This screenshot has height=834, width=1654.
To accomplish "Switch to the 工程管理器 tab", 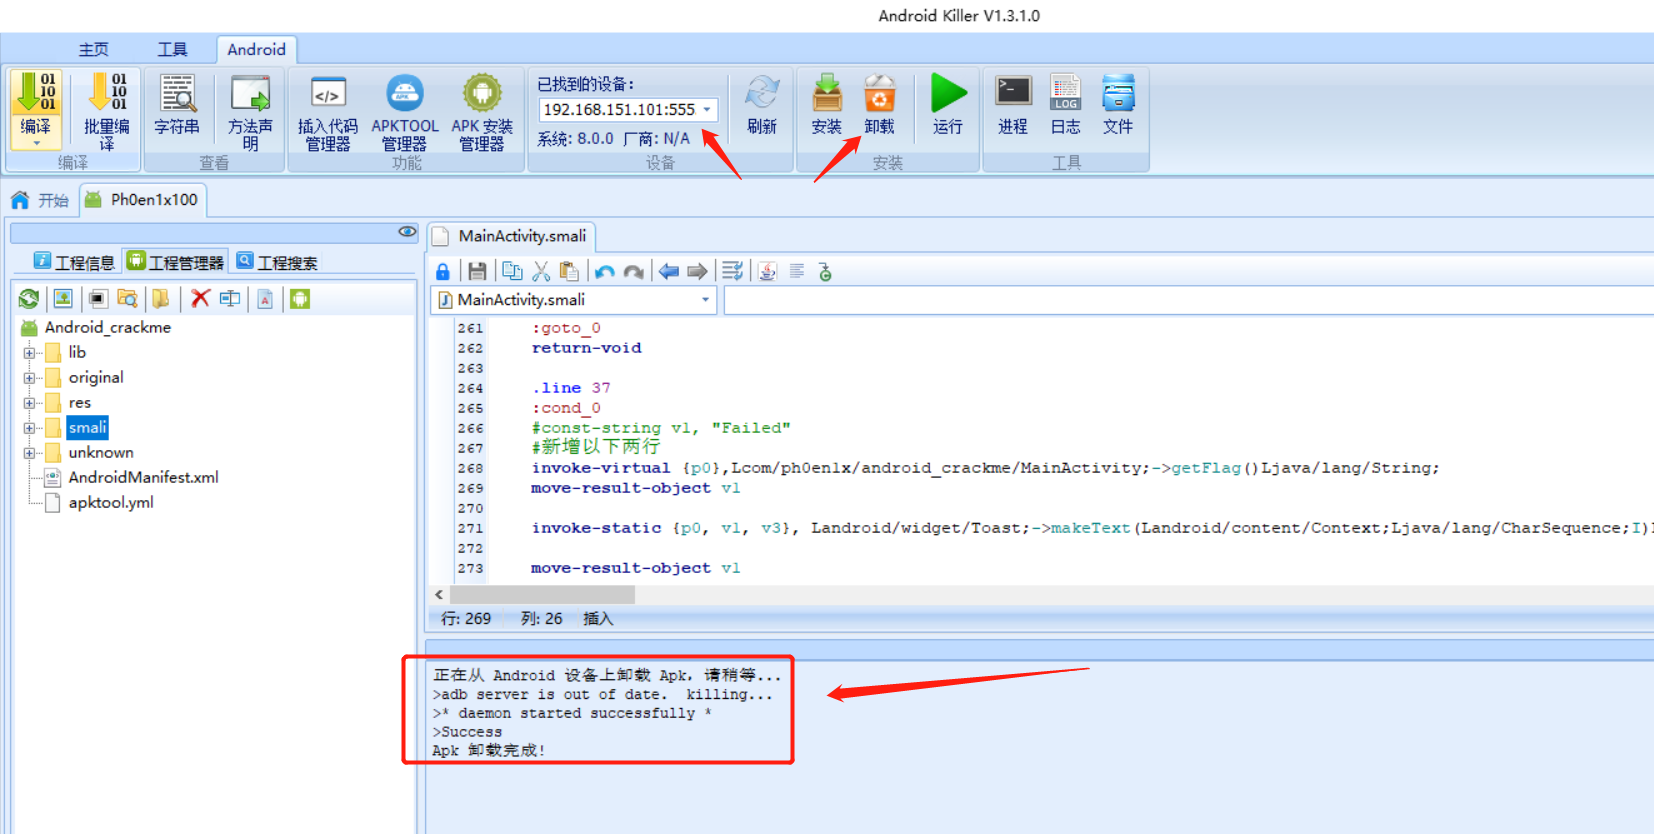I will tap(175, 262).
